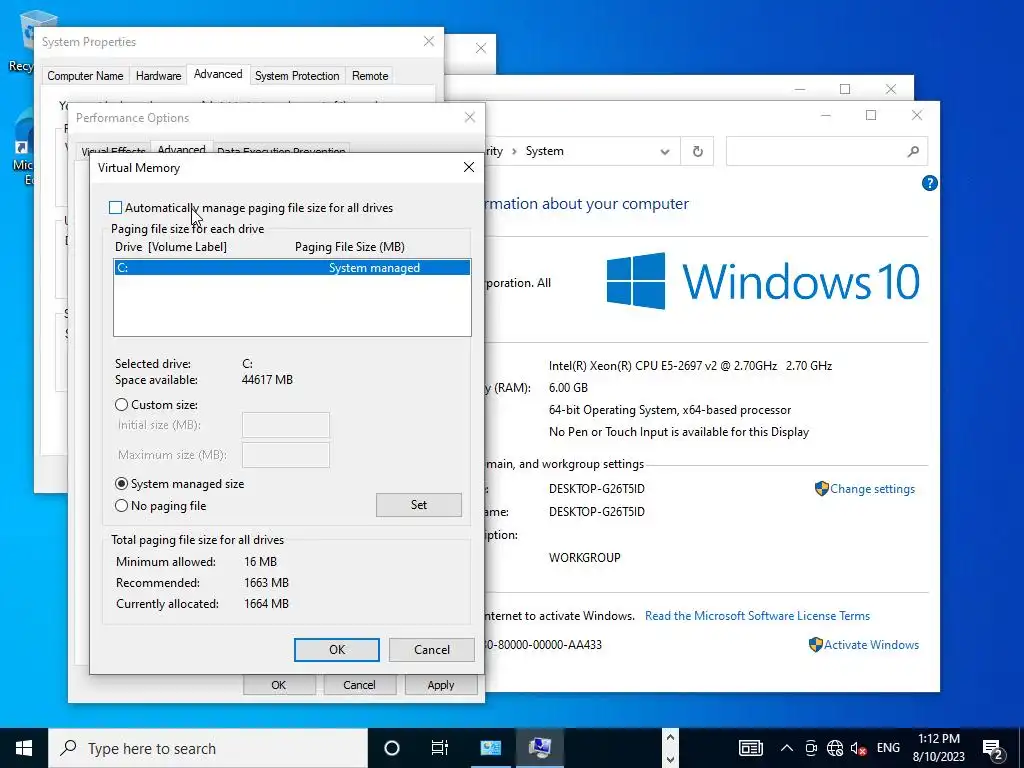Close the Virtual Memory dialog
This screenshot has width=1024, height=768.
pyautogui.click(x=468, y=167)
